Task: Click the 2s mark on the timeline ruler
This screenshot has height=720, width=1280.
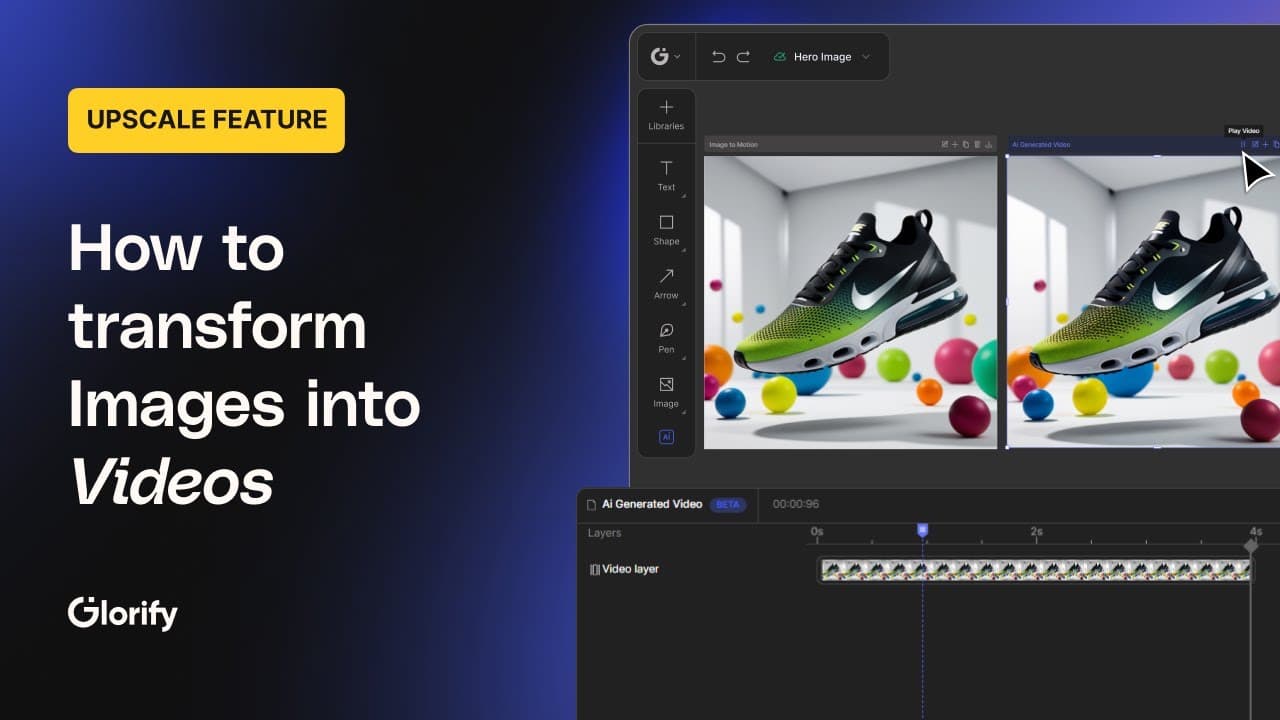Action: [1037, 532]
